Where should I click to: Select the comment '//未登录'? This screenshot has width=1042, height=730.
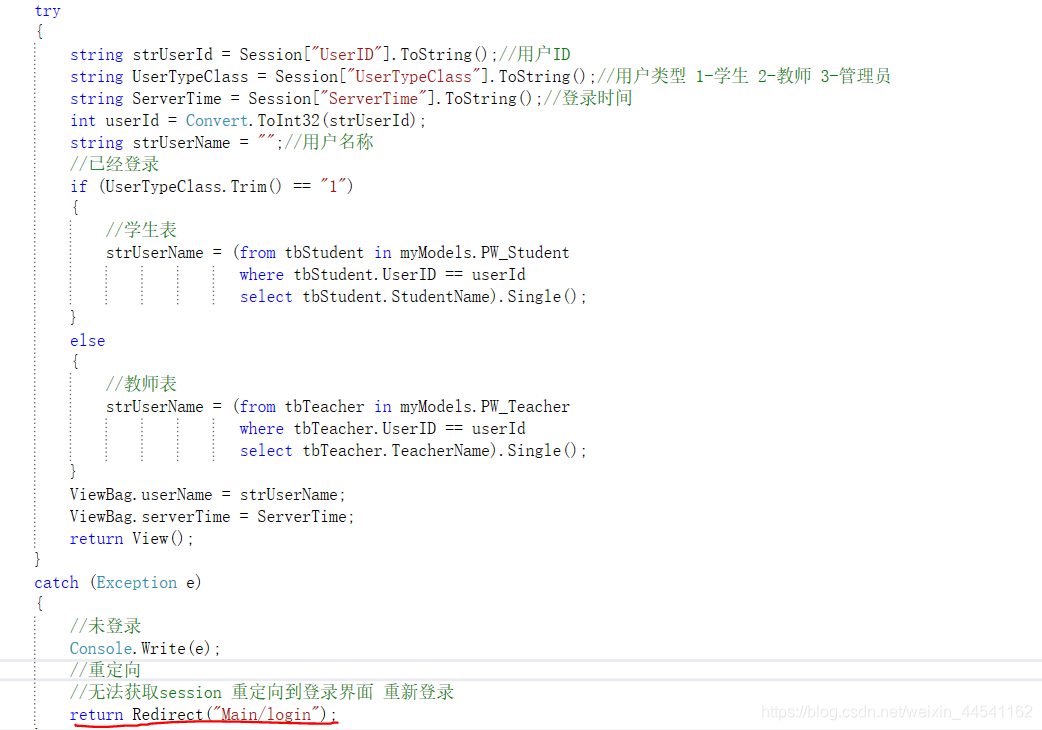click(x=105, y=626)
